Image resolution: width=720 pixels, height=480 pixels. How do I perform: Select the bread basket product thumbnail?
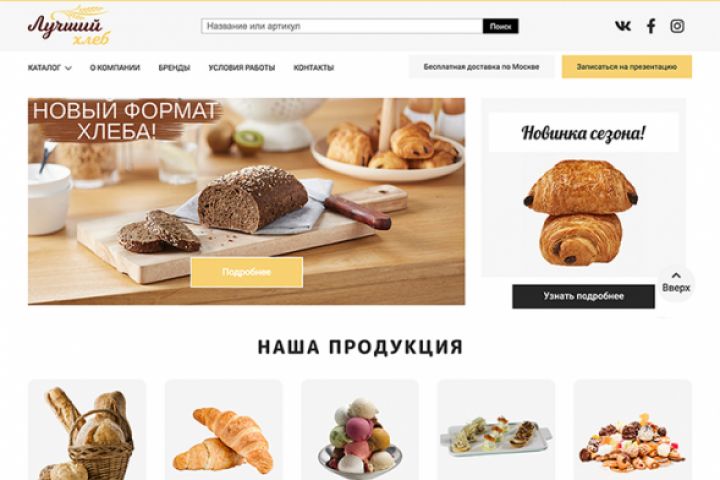click(x=87, y=430)
